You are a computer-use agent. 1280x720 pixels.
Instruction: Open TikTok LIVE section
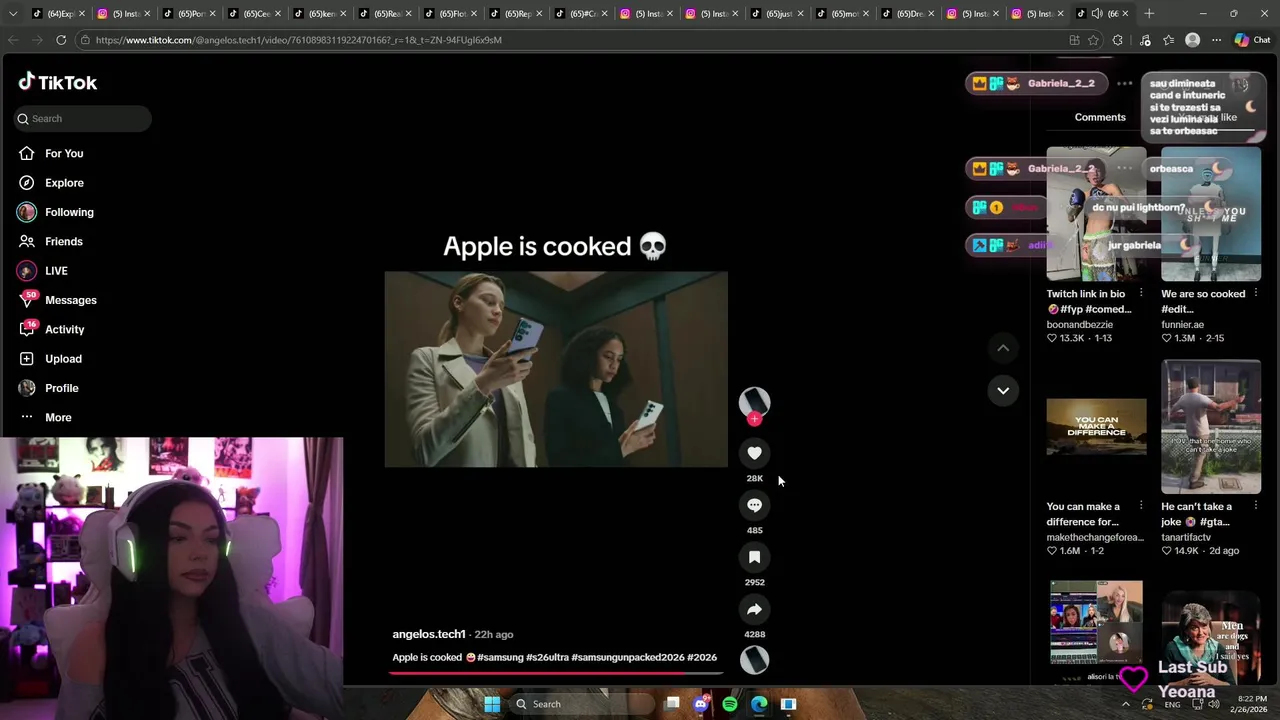click(x=56, y=271)
